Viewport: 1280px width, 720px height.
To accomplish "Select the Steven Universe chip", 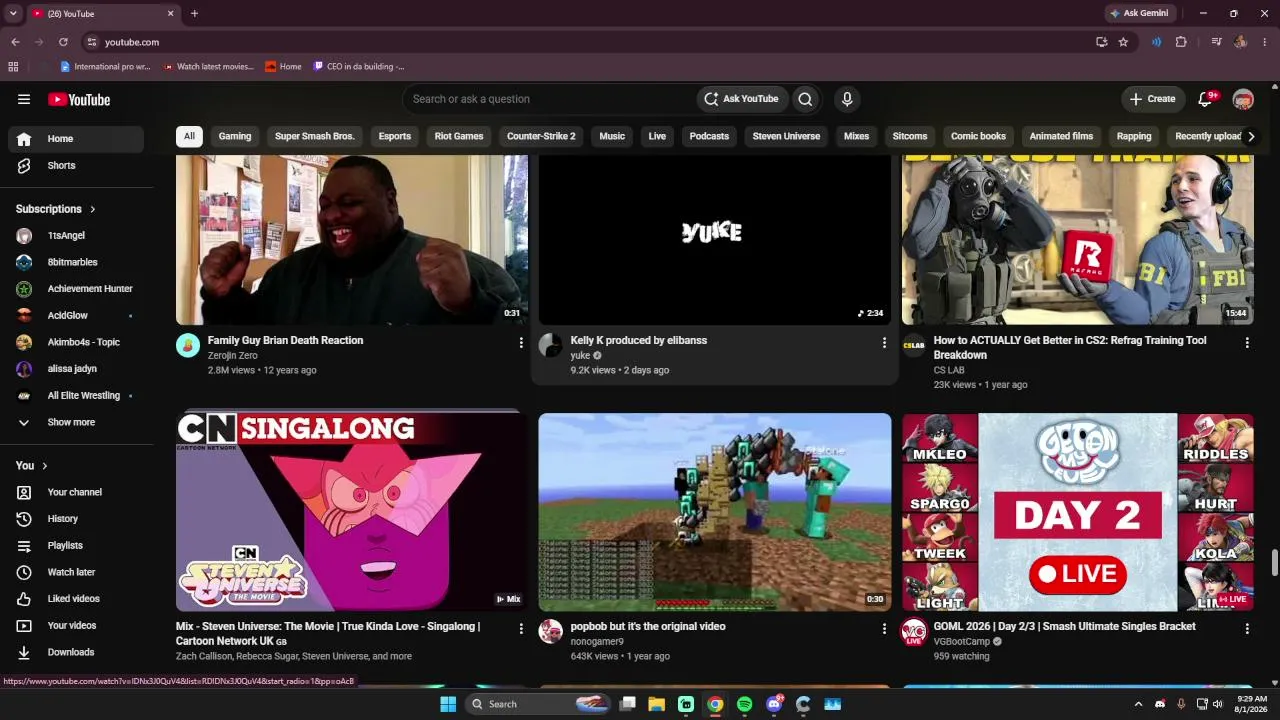I will (x=786, y=136).
